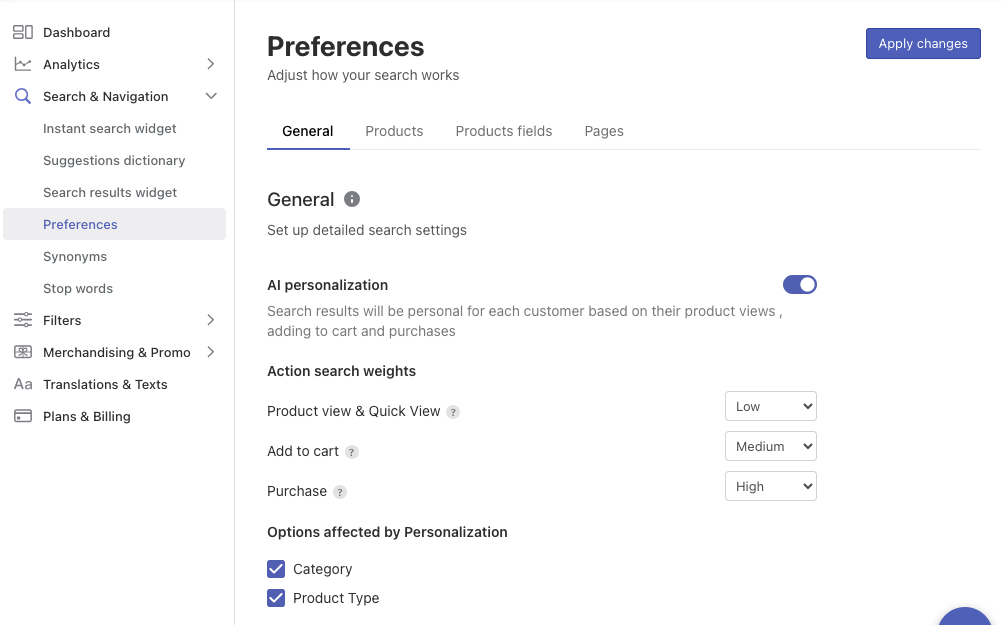This screenshot has width=1002, height=625.
Task: Uncheck the Category checkbox
Action: pos(276,569)
